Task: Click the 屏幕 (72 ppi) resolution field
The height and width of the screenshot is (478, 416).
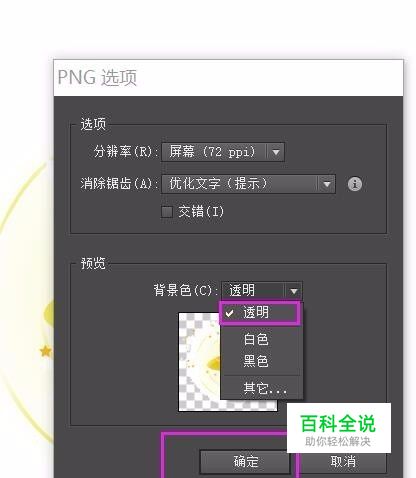Action: pos(214,152)
